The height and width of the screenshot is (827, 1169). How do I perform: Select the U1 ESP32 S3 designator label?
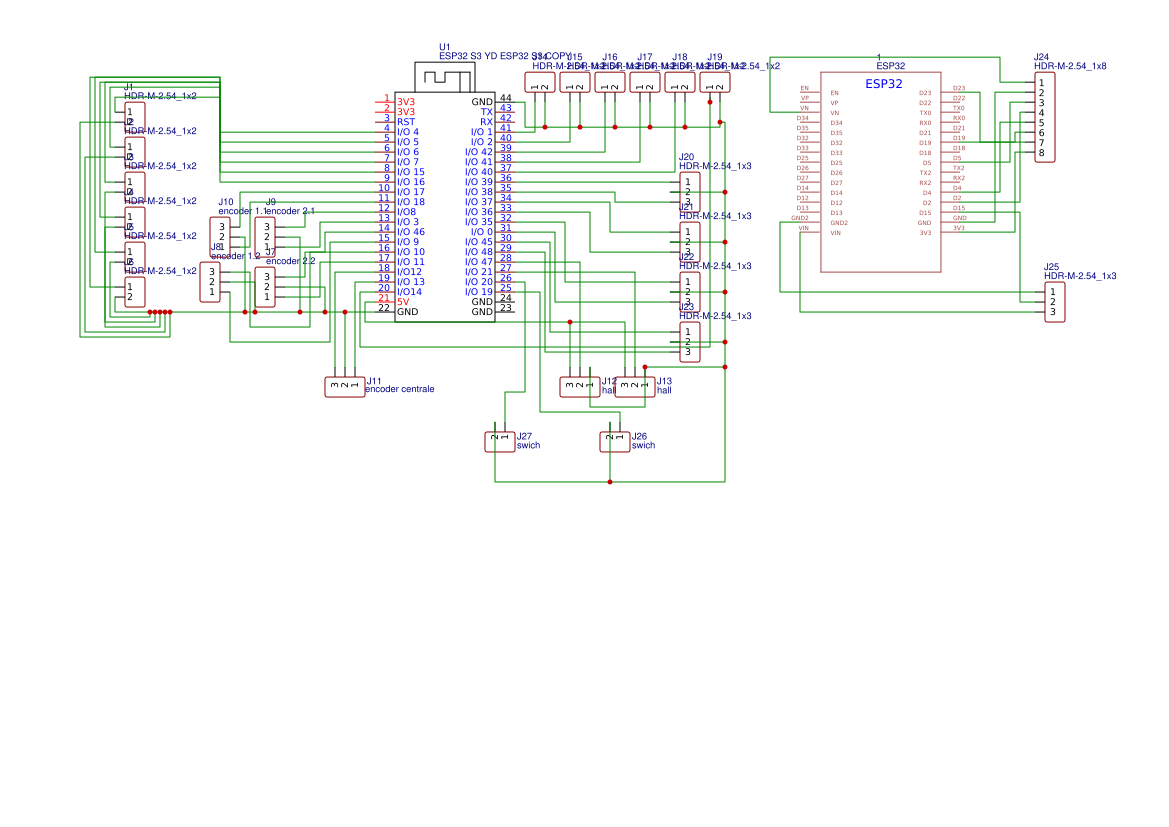[444, 48]
